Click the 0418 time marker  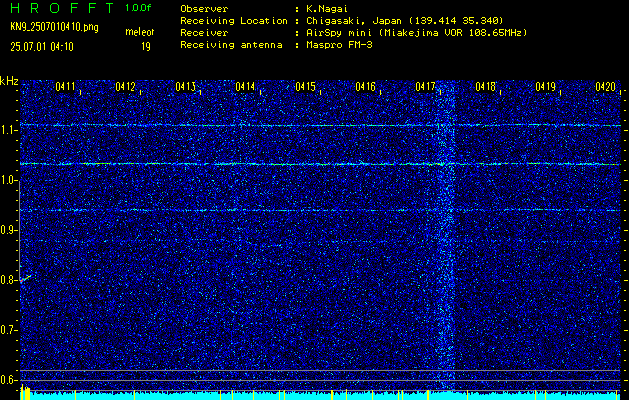(x=485, y=86)
